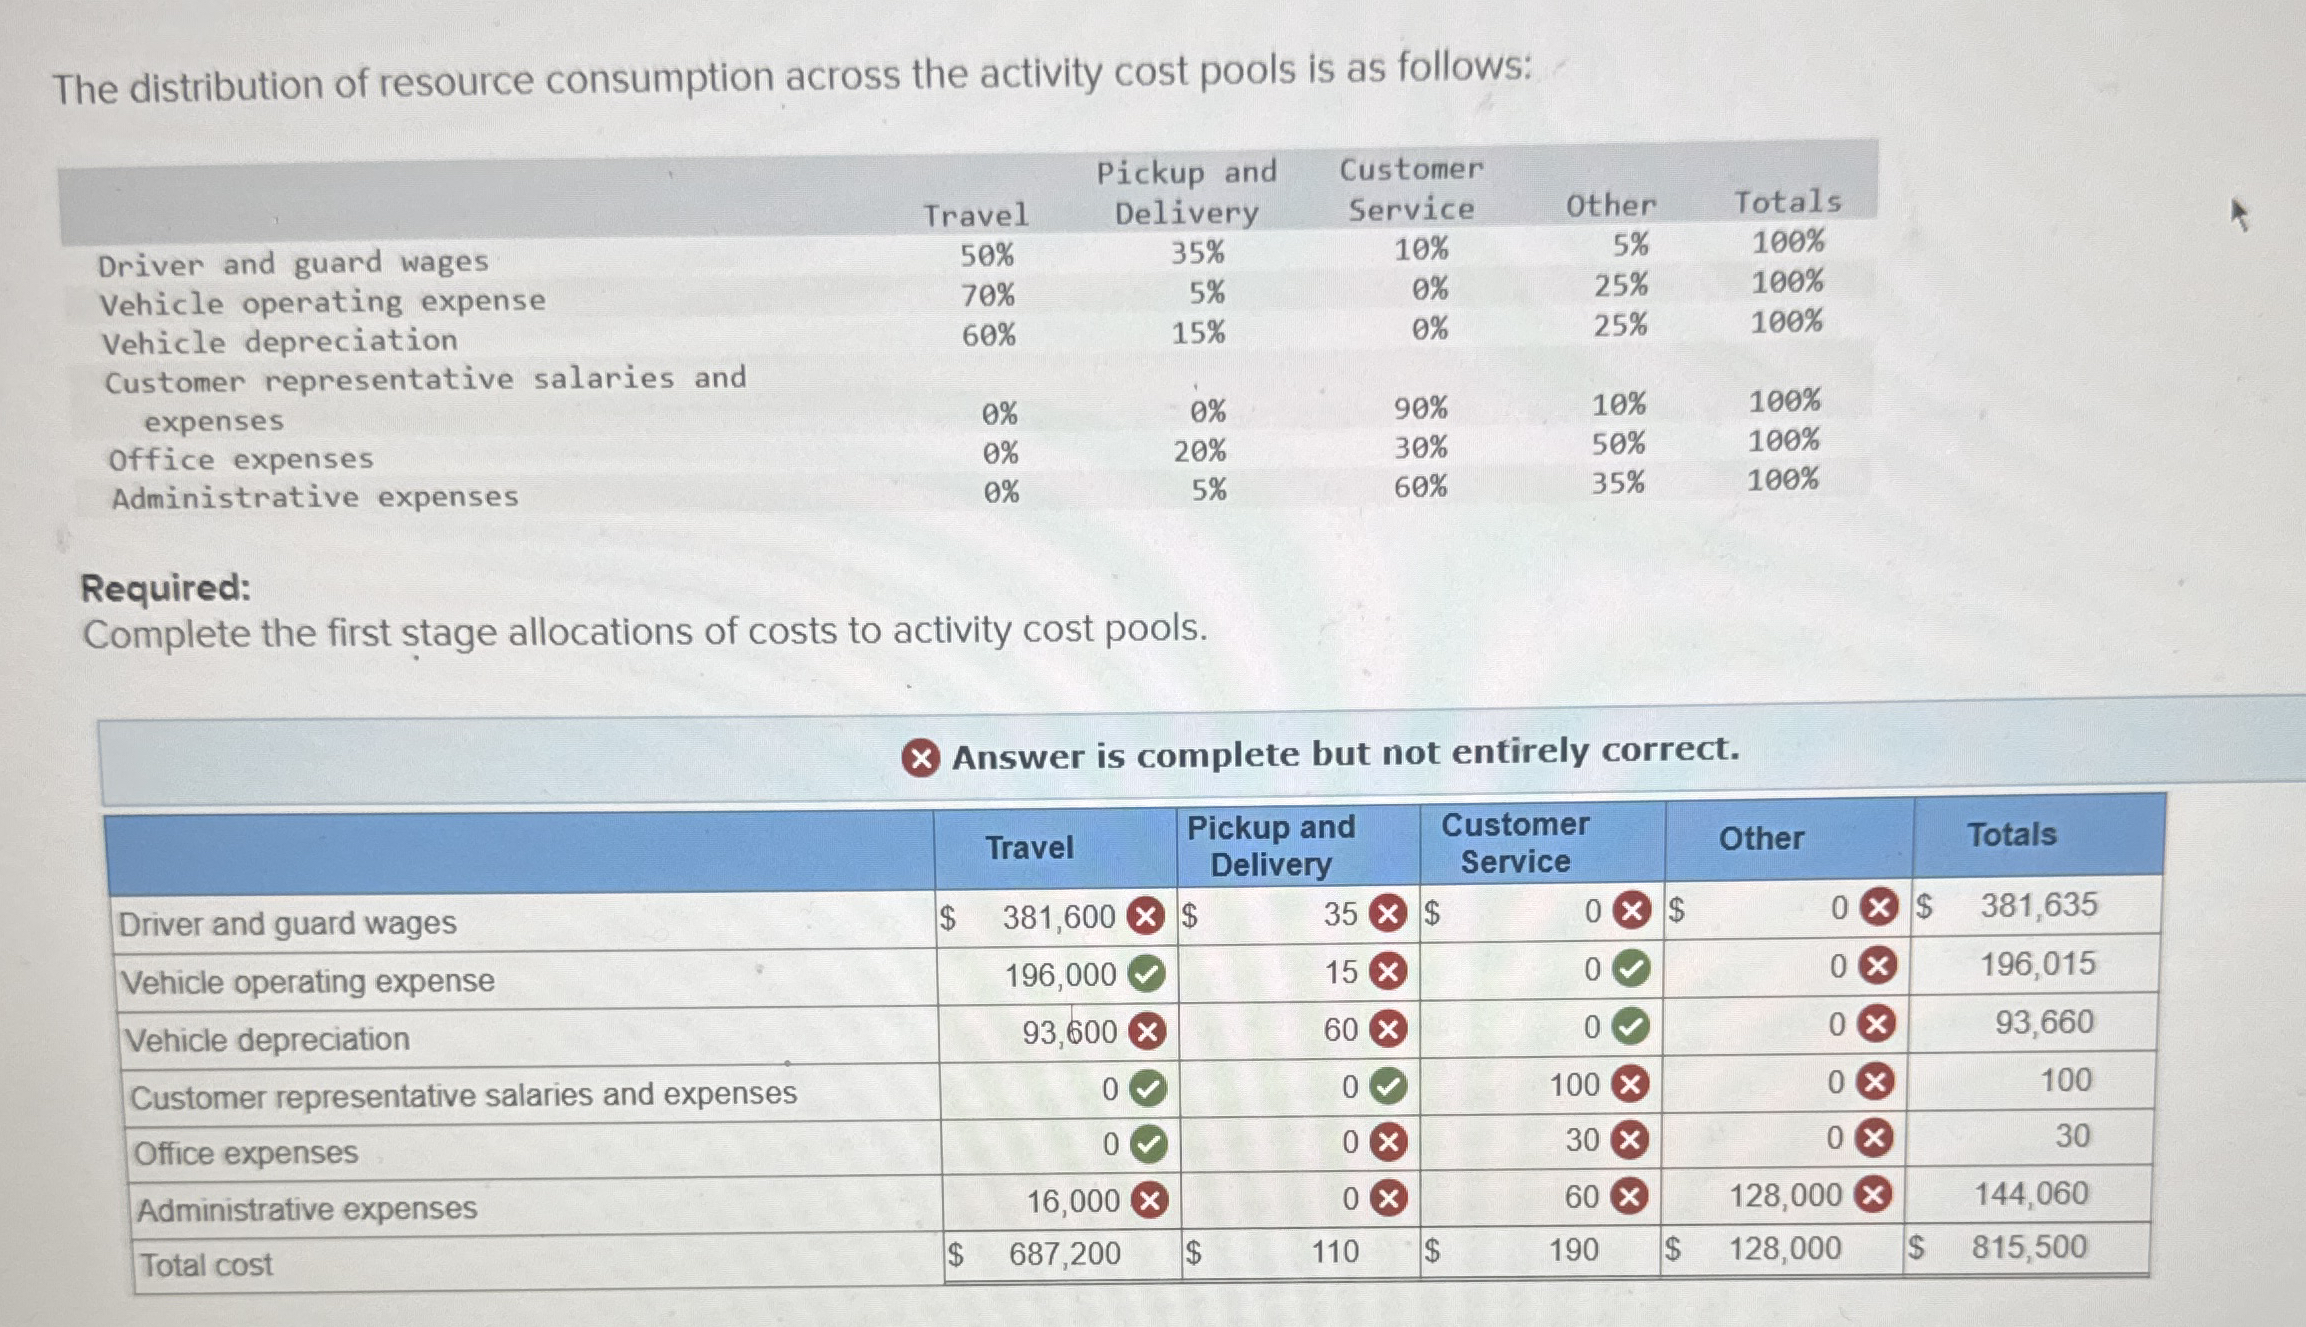Click the green check beside Customer Service 0

pos(1630,974)
